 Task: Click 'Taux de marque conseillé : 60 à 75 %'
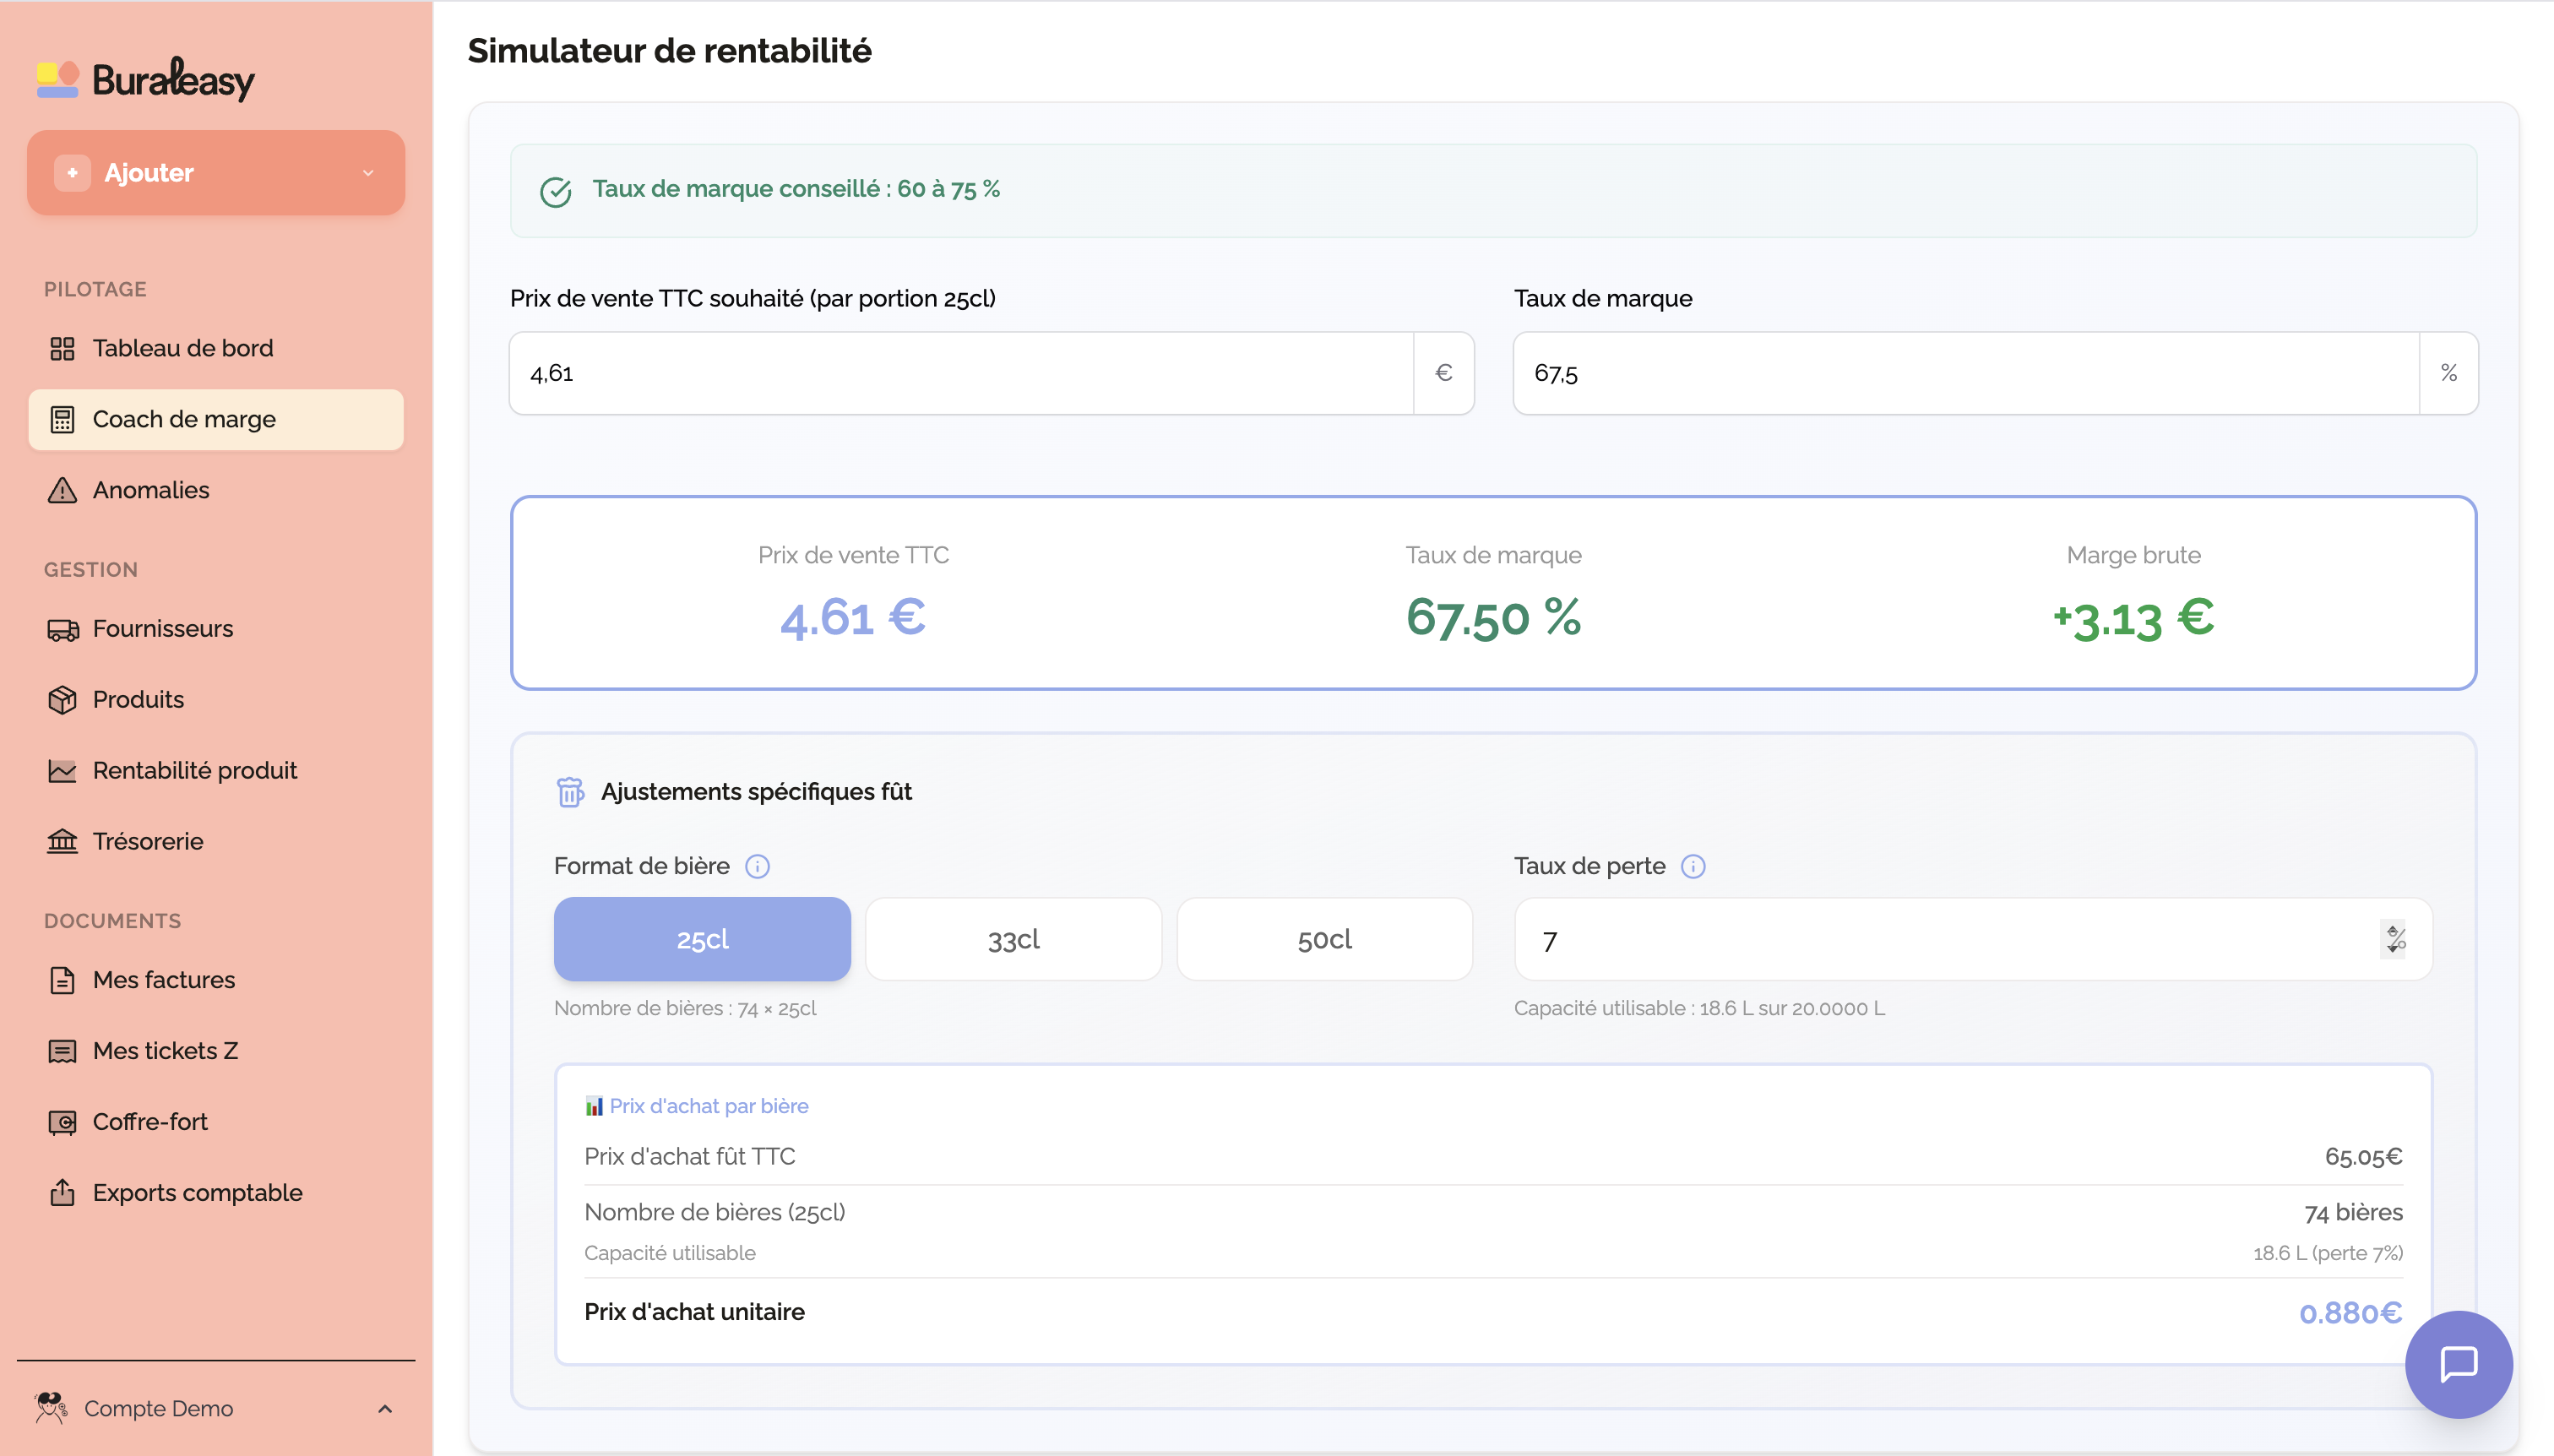pos(796,189)
